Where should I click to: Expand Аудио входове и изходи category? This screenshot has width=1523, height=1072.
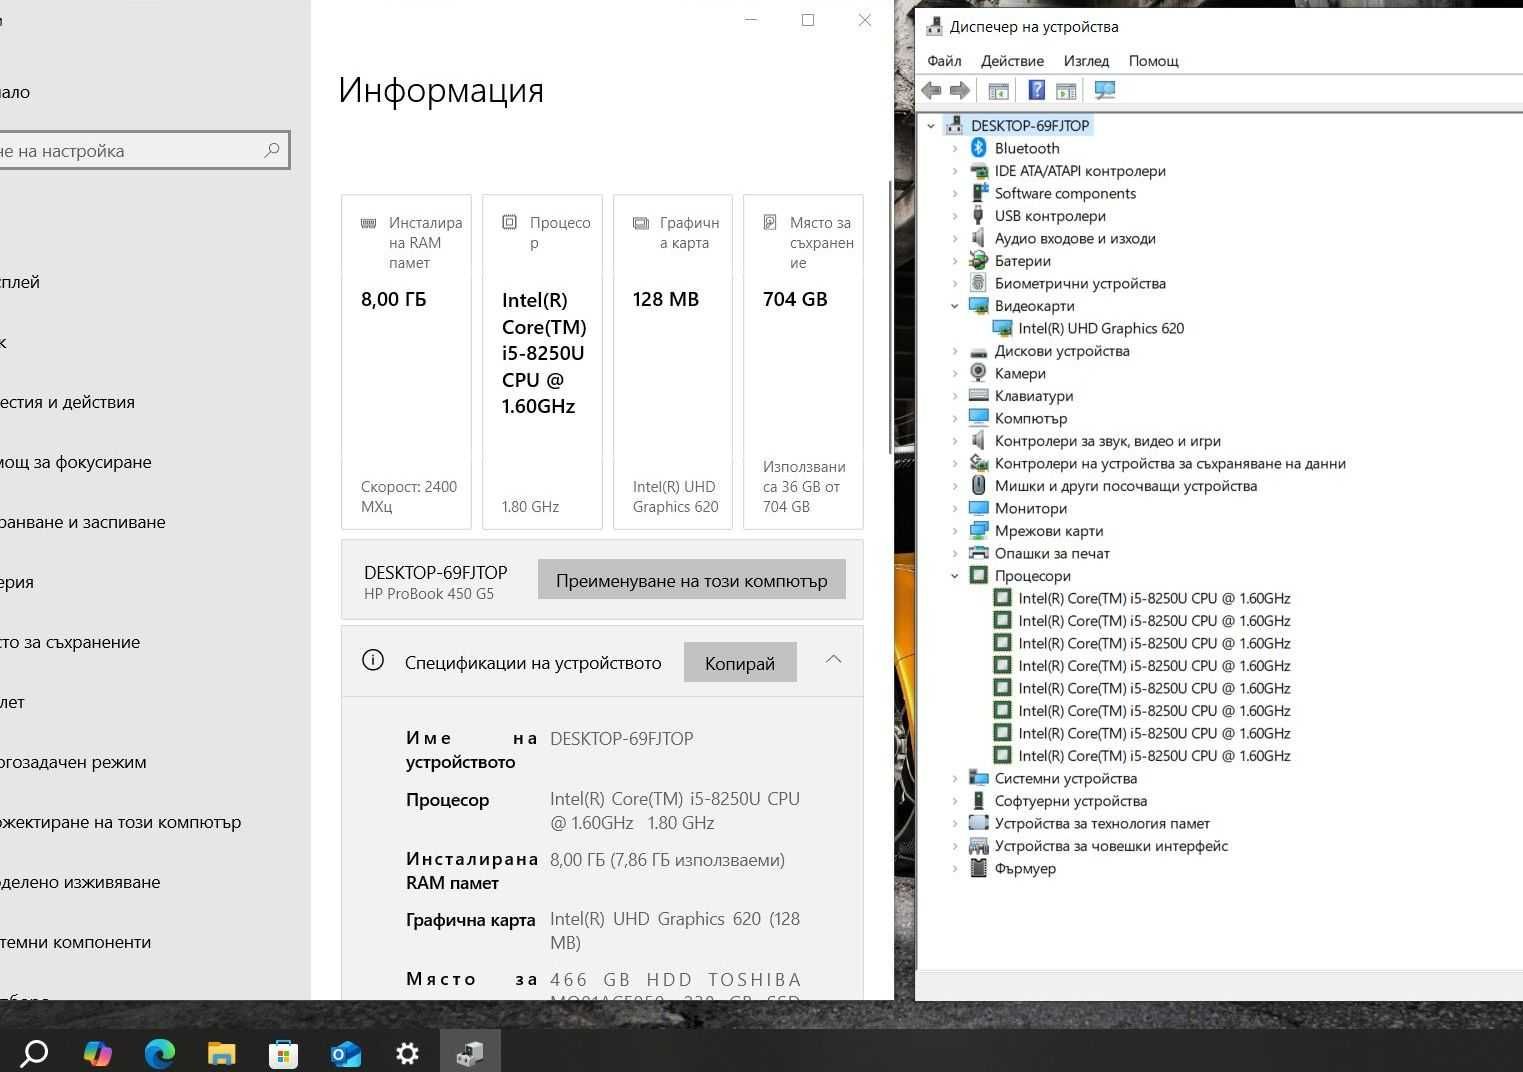point(955,238)
